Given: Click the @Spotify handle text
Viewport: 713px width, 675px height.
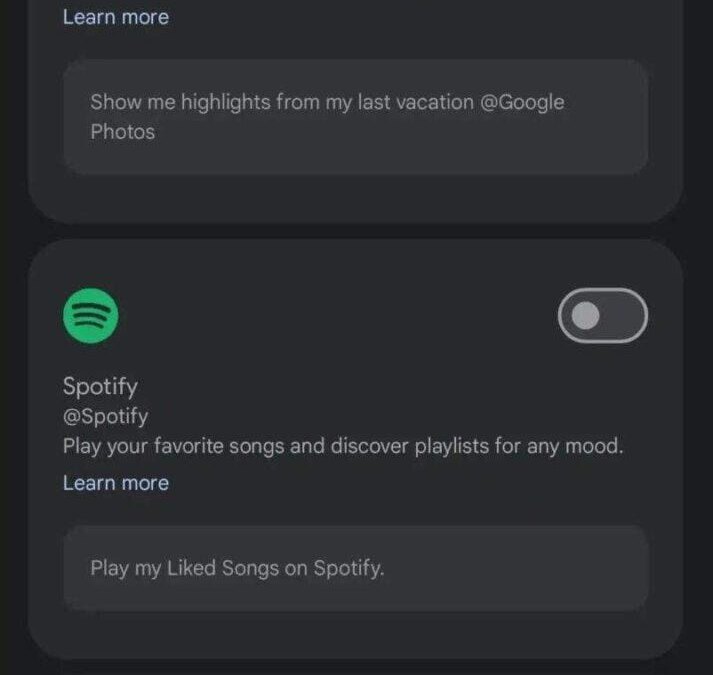Looking at the screenshot, I should (x=105, y=416).
